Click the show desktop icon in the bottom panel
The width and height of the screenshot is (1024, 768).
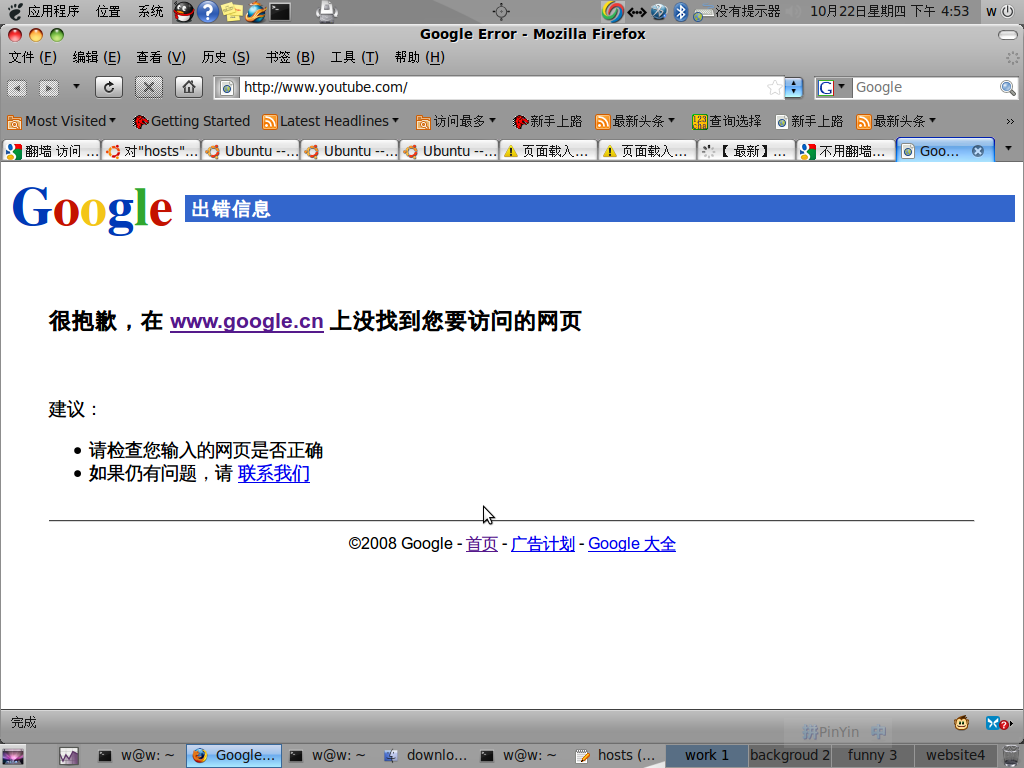(x=12, y=756)
